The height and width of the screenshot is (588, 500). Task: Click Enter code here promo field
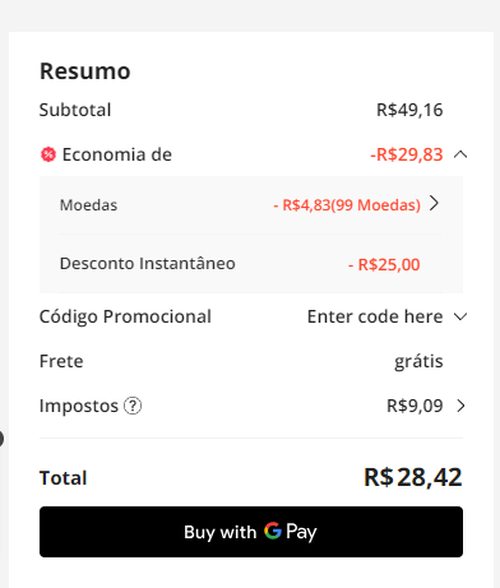tap(375, 316)
